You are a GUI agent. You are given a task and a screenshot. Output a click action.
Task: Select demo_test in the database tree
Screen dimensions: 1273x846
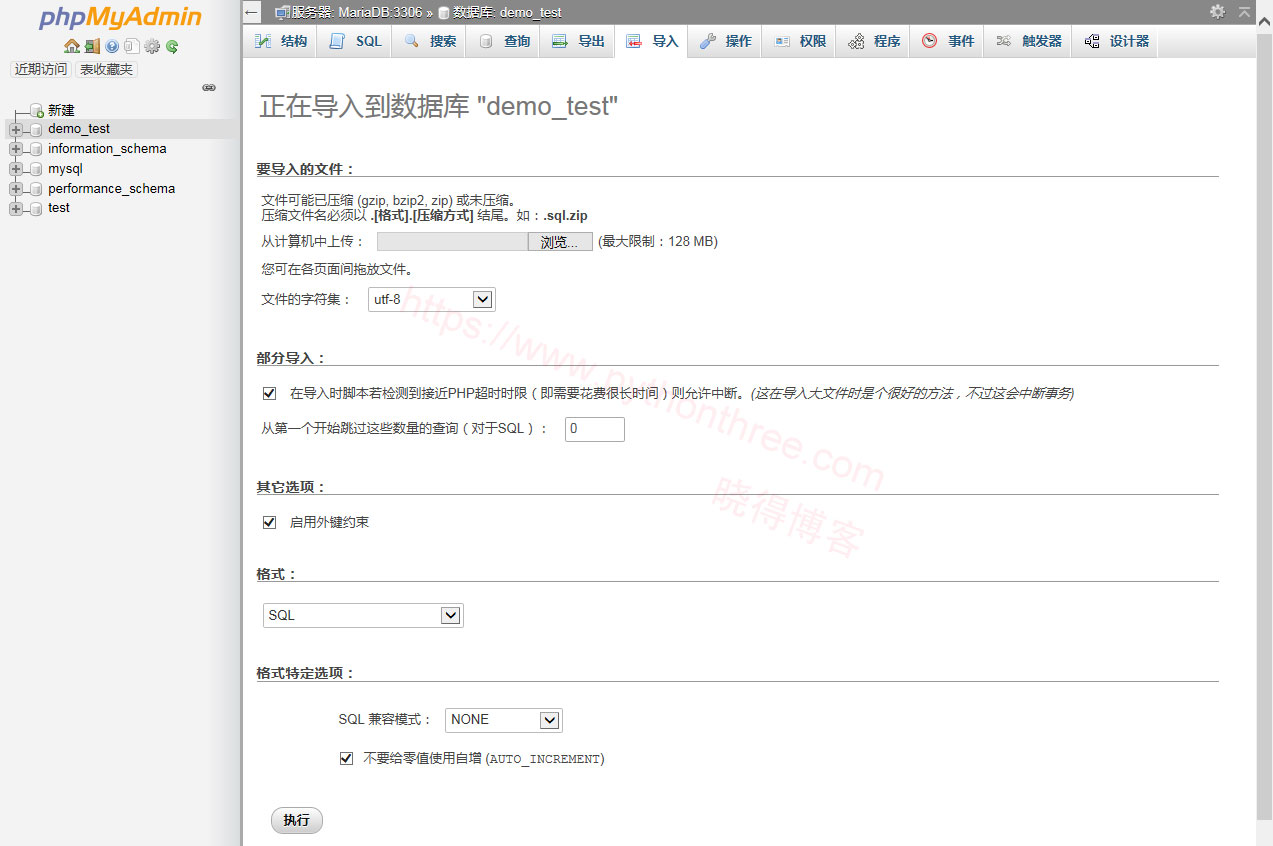[x=79, y=129]
